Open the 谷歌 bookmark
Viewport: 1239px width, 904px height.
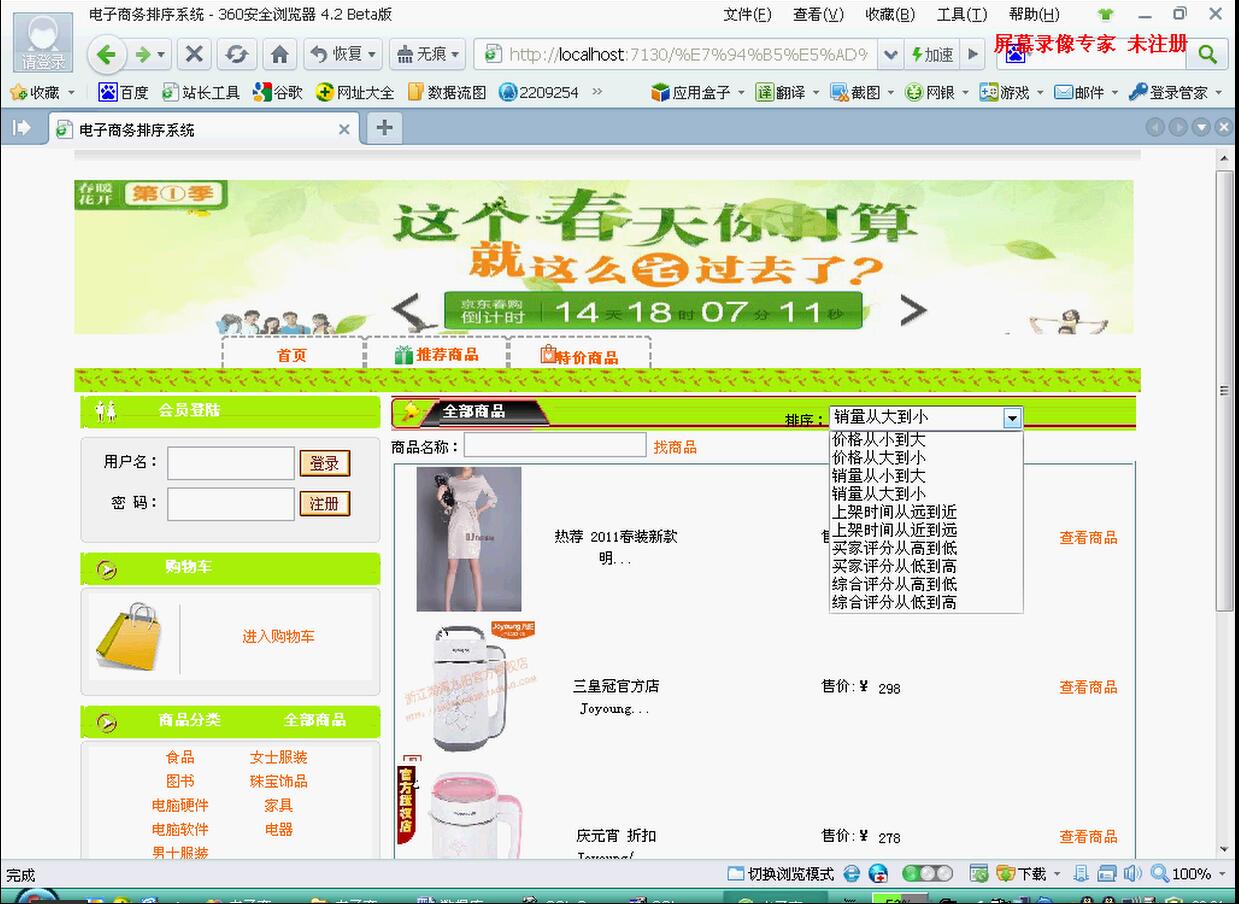278,92
